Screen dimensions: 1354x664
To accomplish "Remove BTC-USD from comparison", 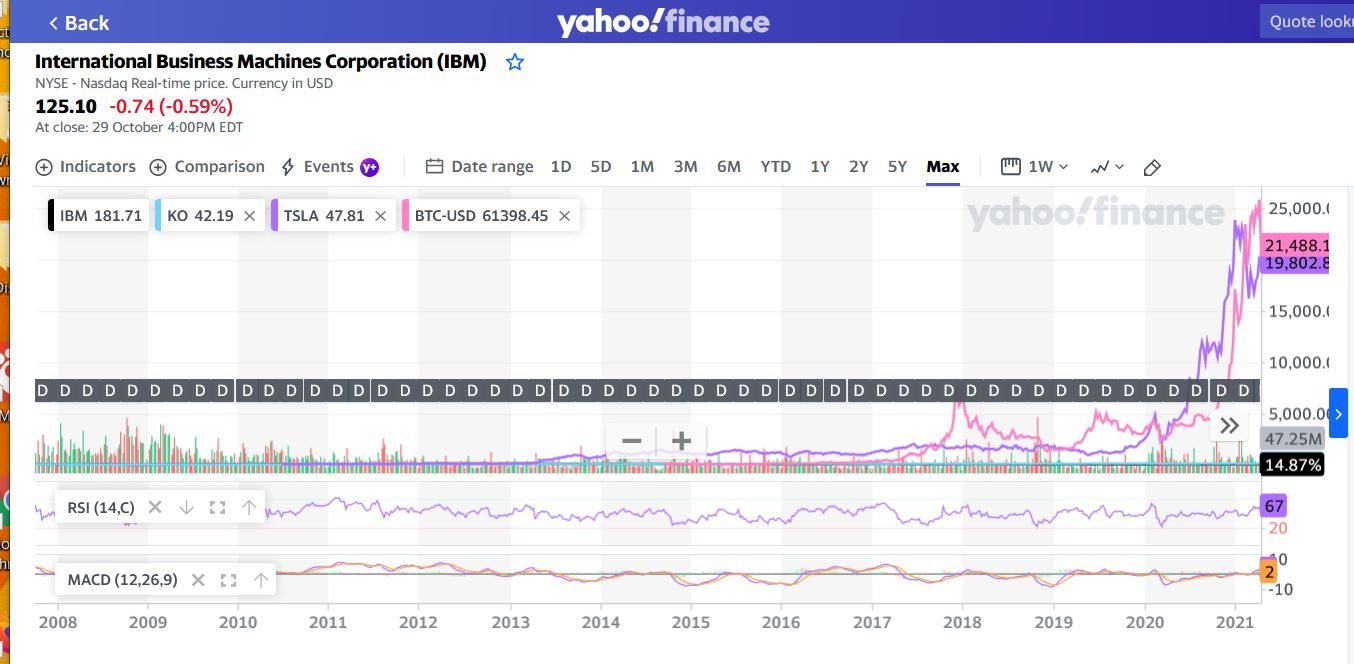I will click(564, 216).
